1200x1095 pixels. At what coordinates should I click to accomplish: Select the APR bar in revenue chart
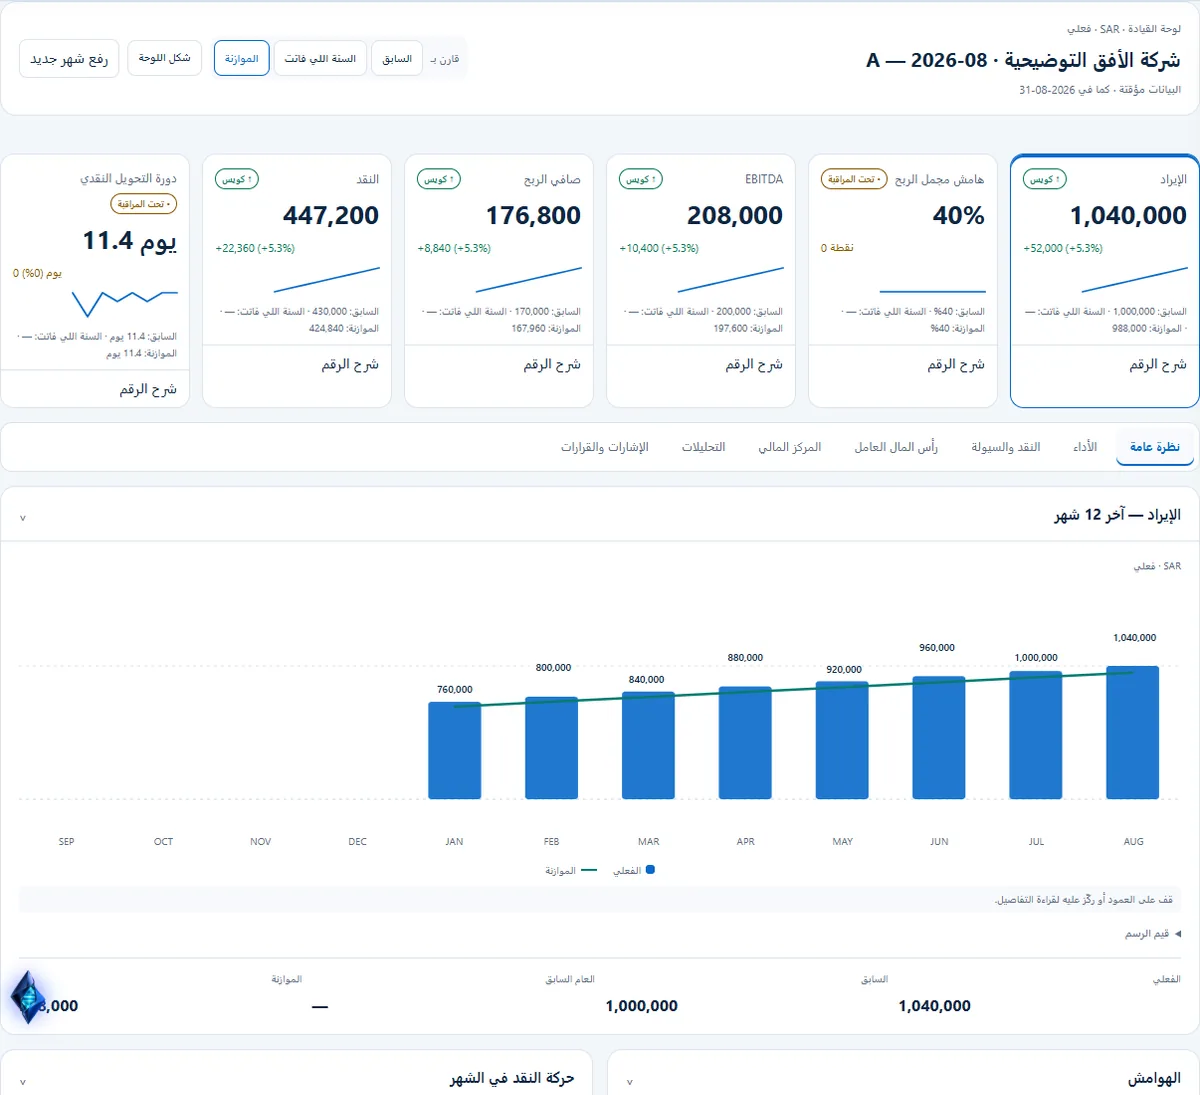coord(745,743)
